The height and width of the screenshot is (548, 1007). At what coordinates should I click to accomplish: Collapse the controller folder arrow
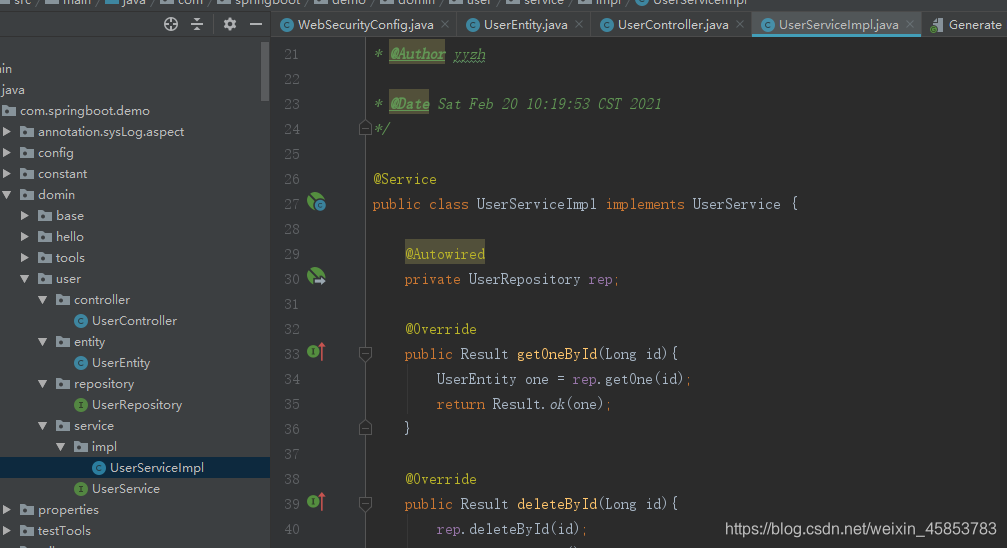point(43,300)
